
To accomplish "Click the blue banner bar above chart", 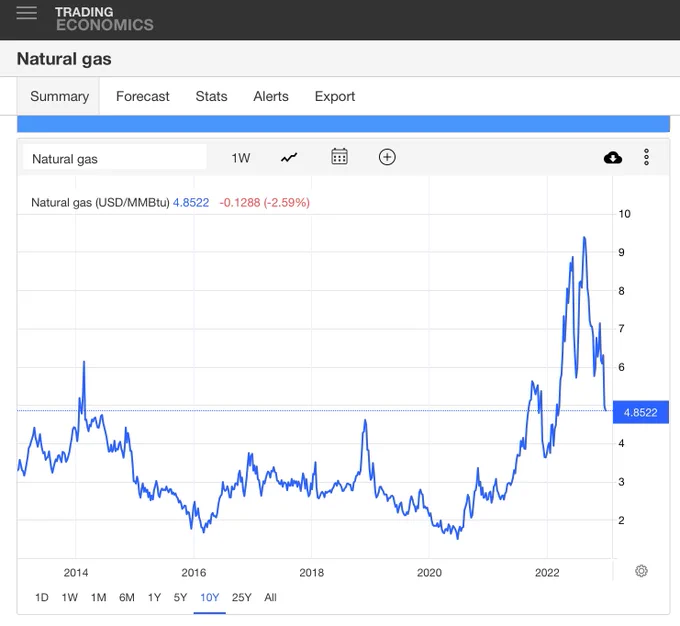I will pyautogui.click(x=343, y=124).
